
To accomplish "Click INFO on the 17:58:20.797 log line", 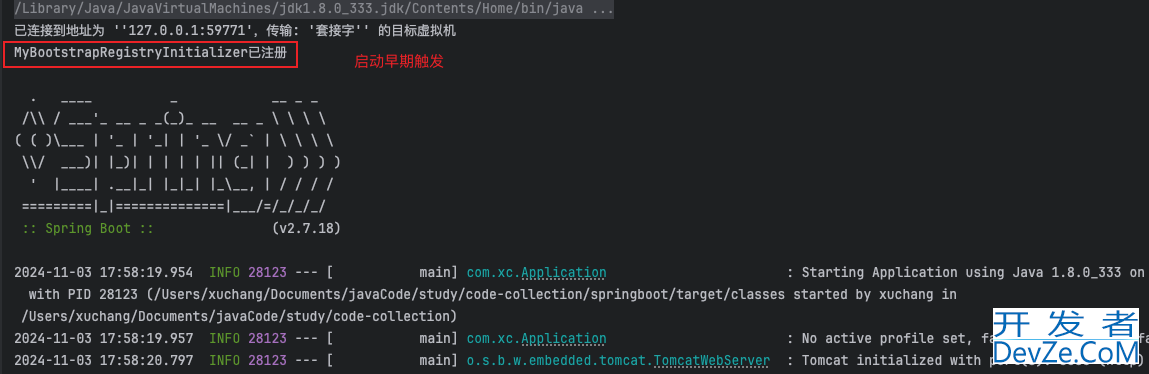I will coord(224,361).
